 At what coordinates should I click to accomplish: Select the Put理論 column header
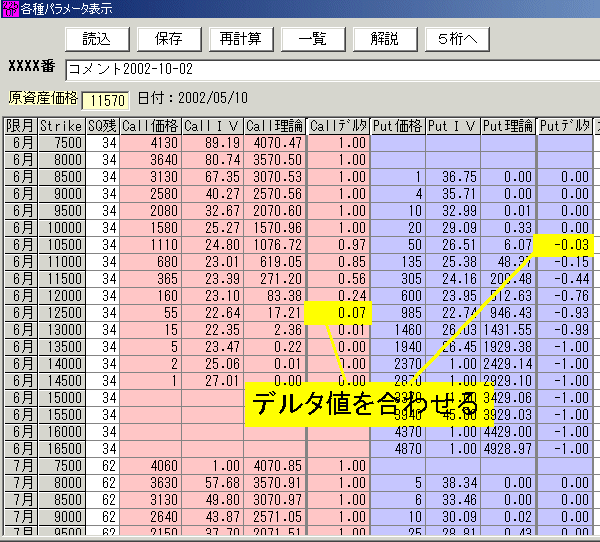(x=508, y=126)
